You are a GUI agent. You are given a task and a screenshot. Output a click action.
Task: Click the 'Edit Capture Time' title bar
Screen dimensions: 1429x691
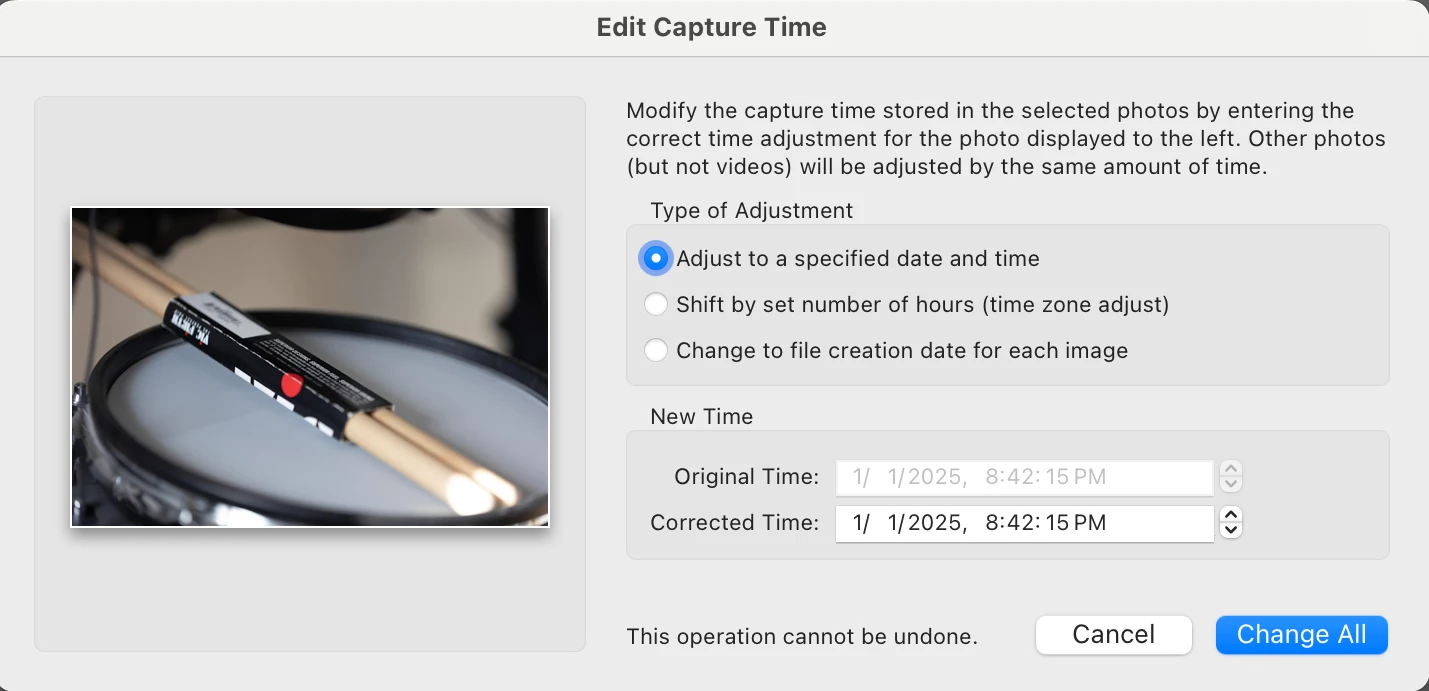click(711, 27)
